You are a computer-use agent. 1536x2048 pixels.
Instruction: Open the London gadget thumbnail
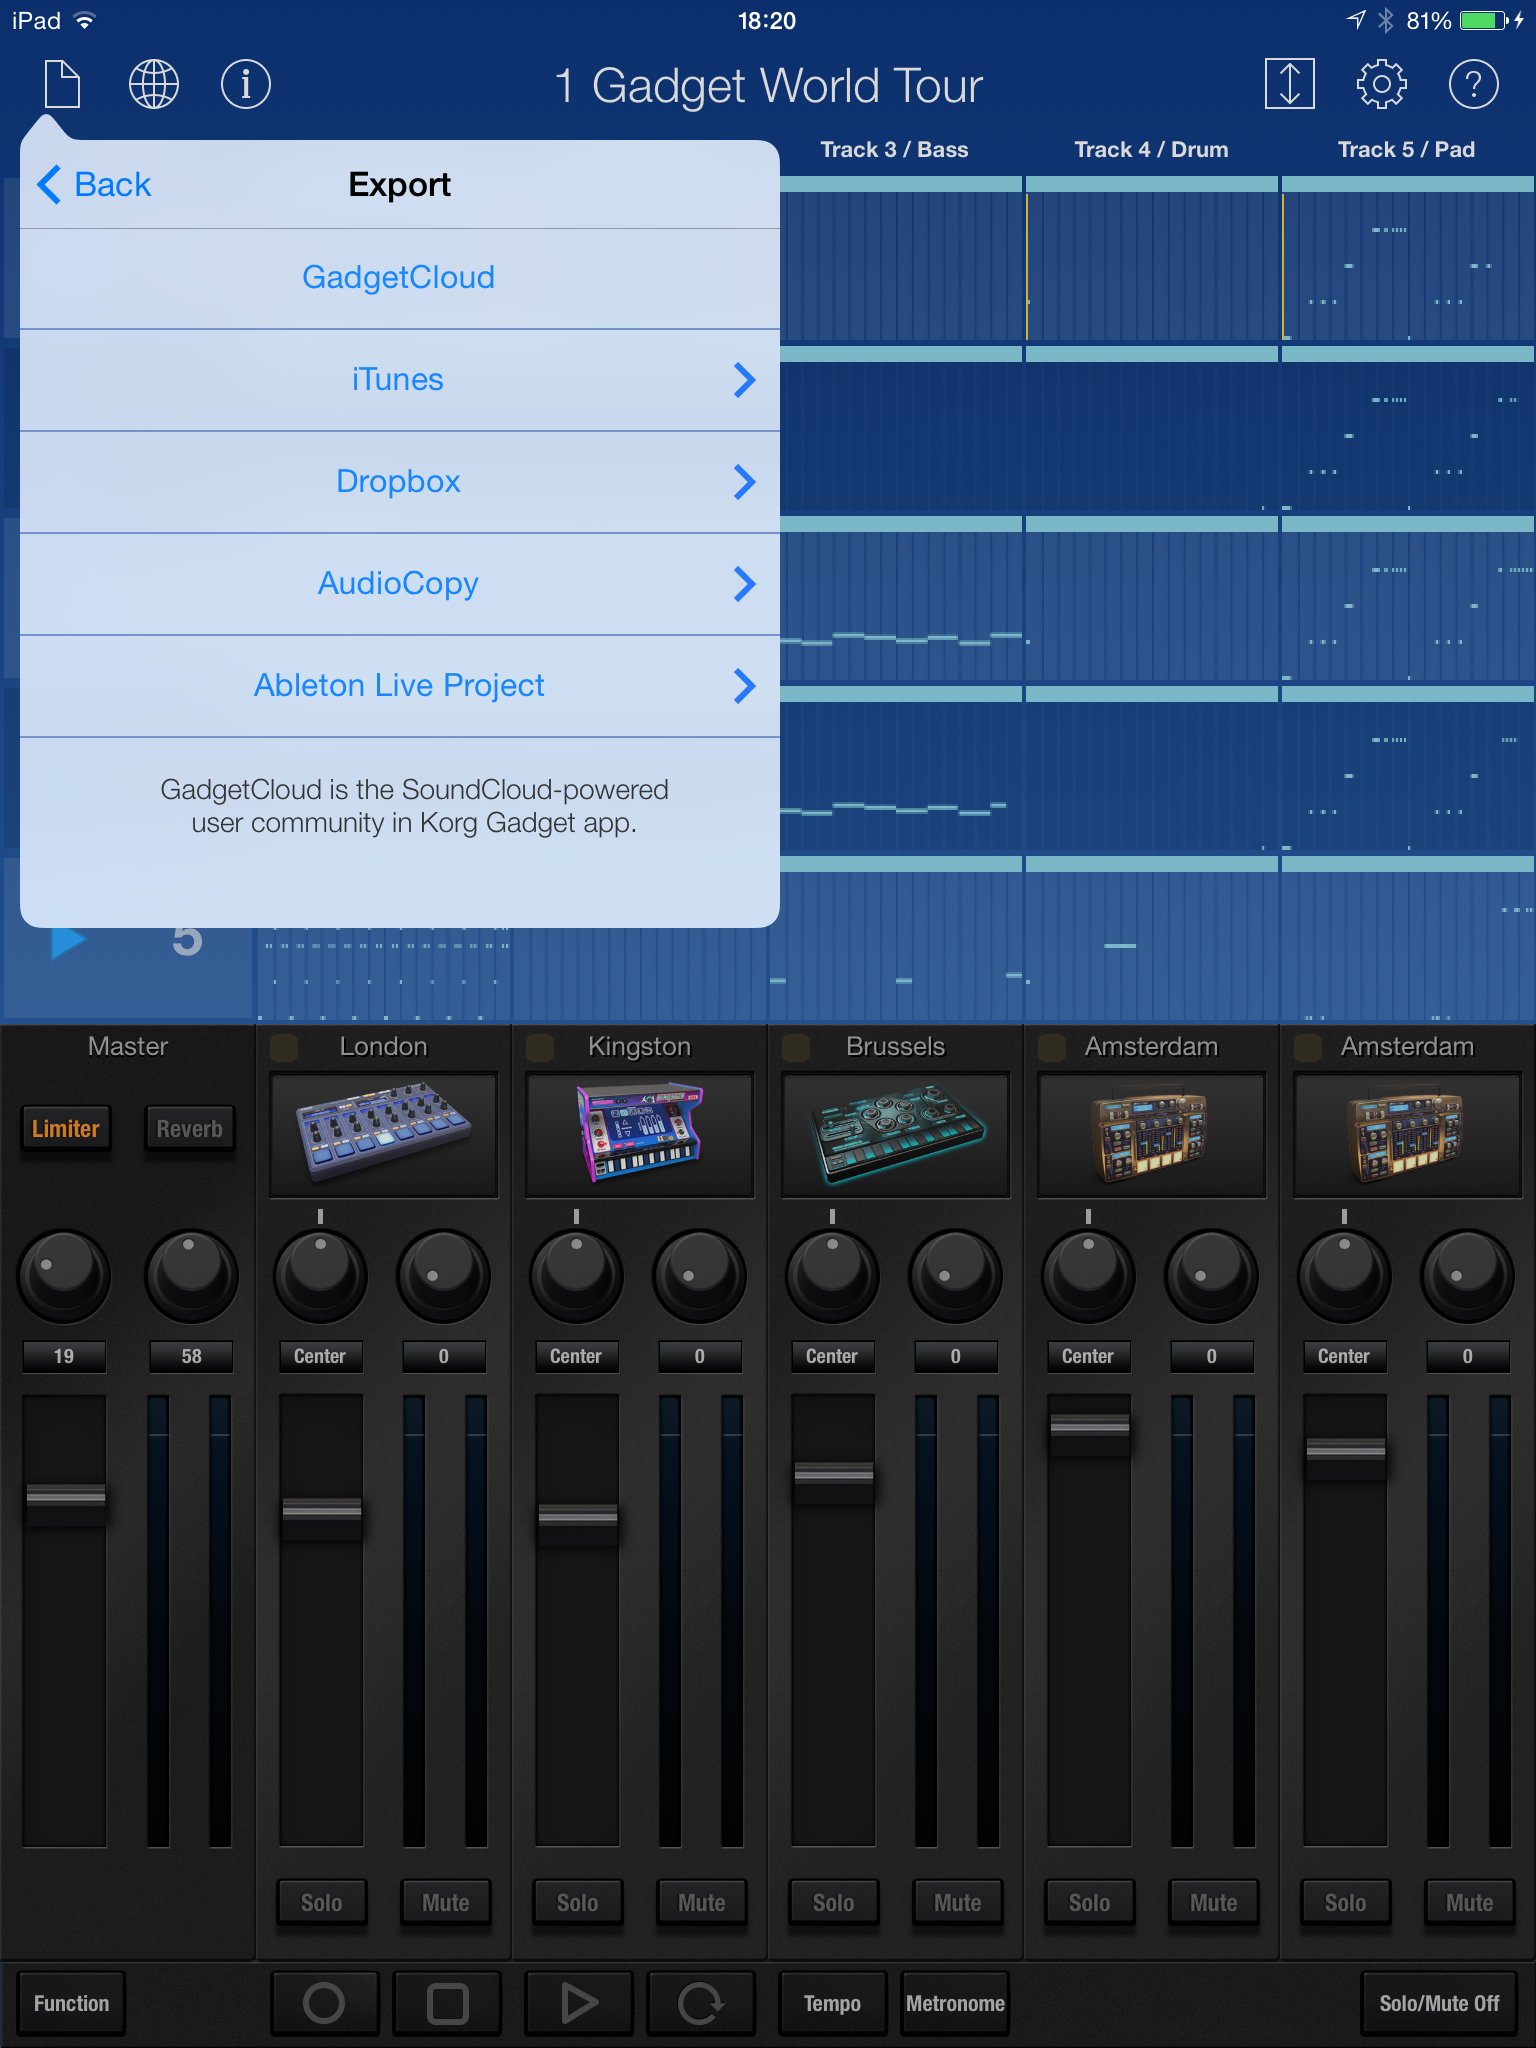pyautogui.click(x=384, y=1135)
